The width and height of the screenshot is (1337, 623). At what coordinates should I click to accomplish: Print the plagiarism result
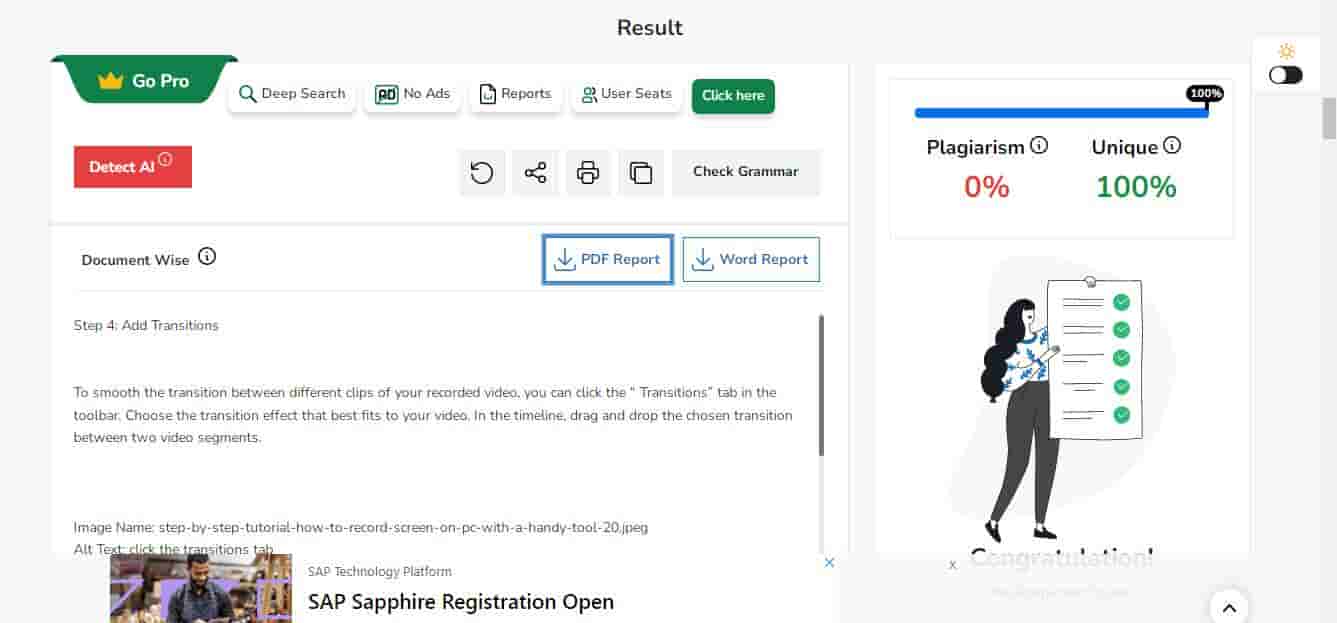588,173
